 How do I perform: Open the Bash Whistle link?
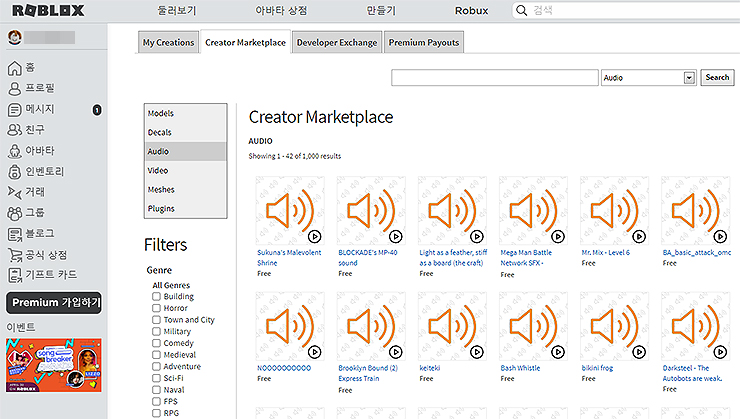coord(521,368)
